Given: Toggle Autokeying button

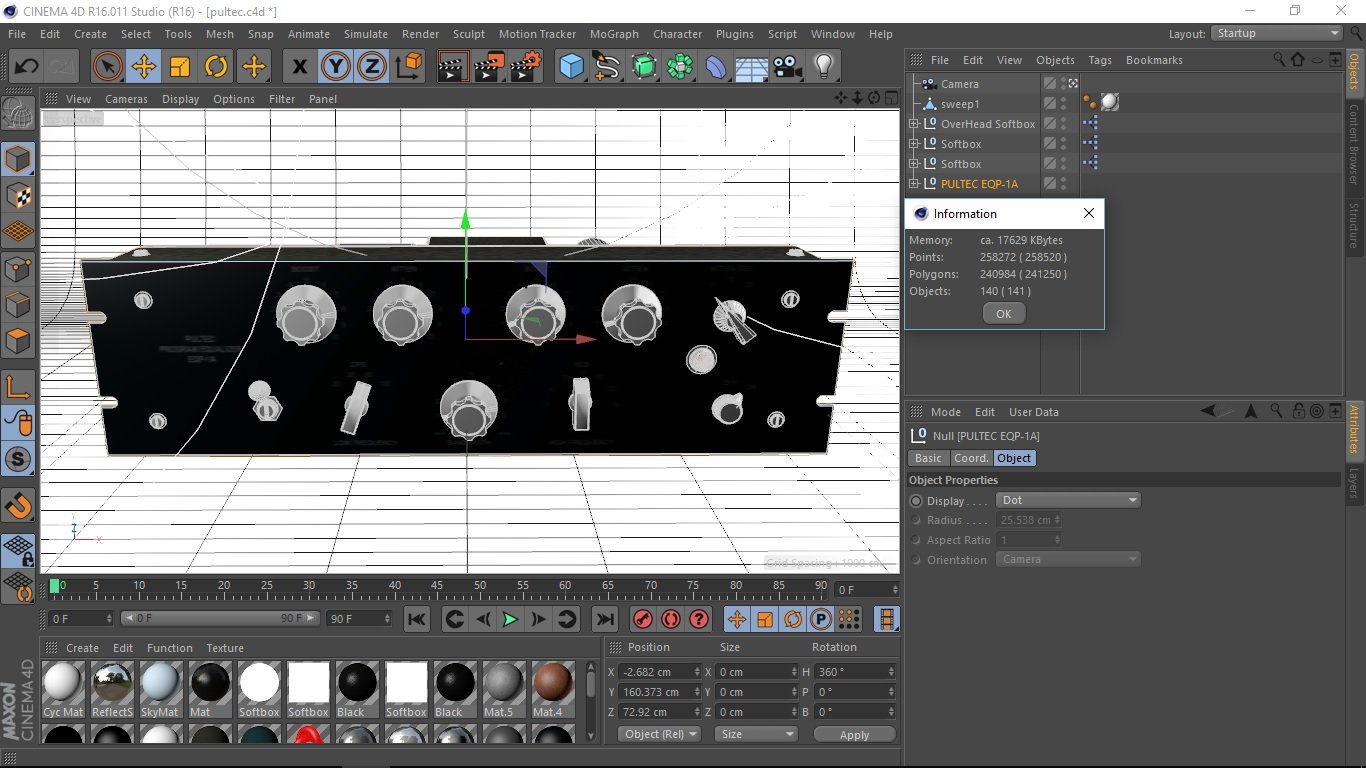Looking at the screenshot, I should click(x=671, y=619).
